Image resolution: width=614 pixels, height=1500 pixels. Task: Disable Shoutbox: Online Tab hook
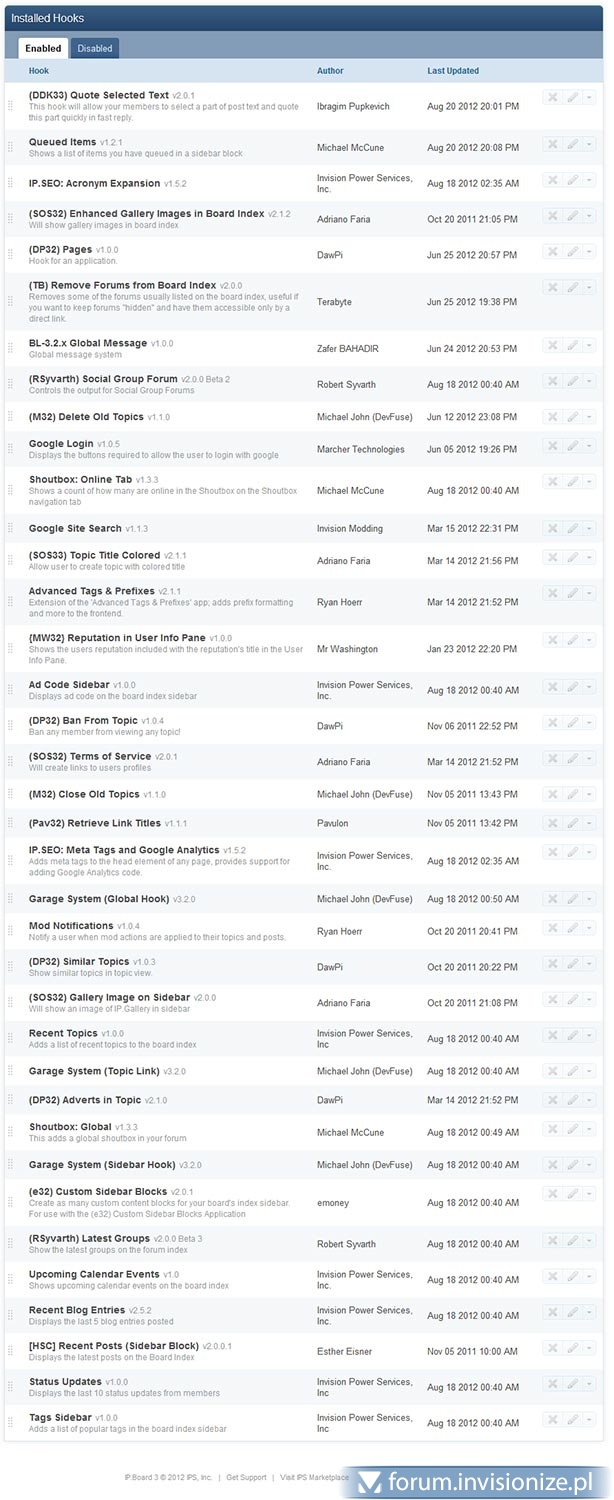[551, 481]
